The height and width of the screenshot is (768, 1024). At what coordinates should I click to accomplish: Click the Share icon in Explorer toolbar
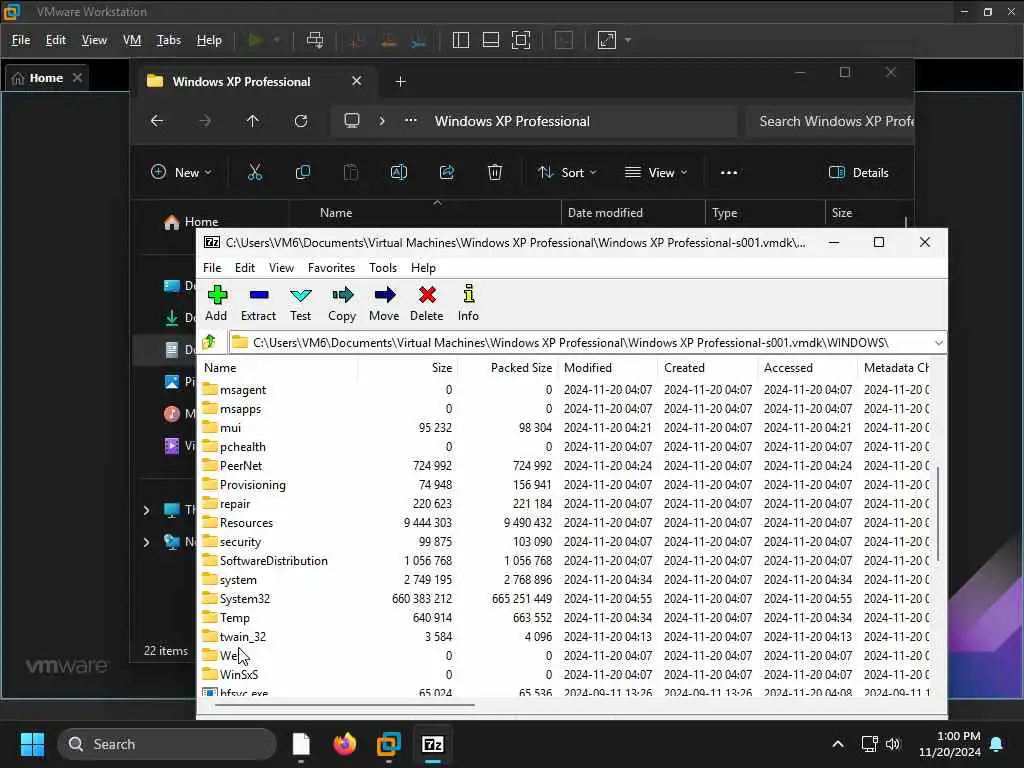click(447, 172)
